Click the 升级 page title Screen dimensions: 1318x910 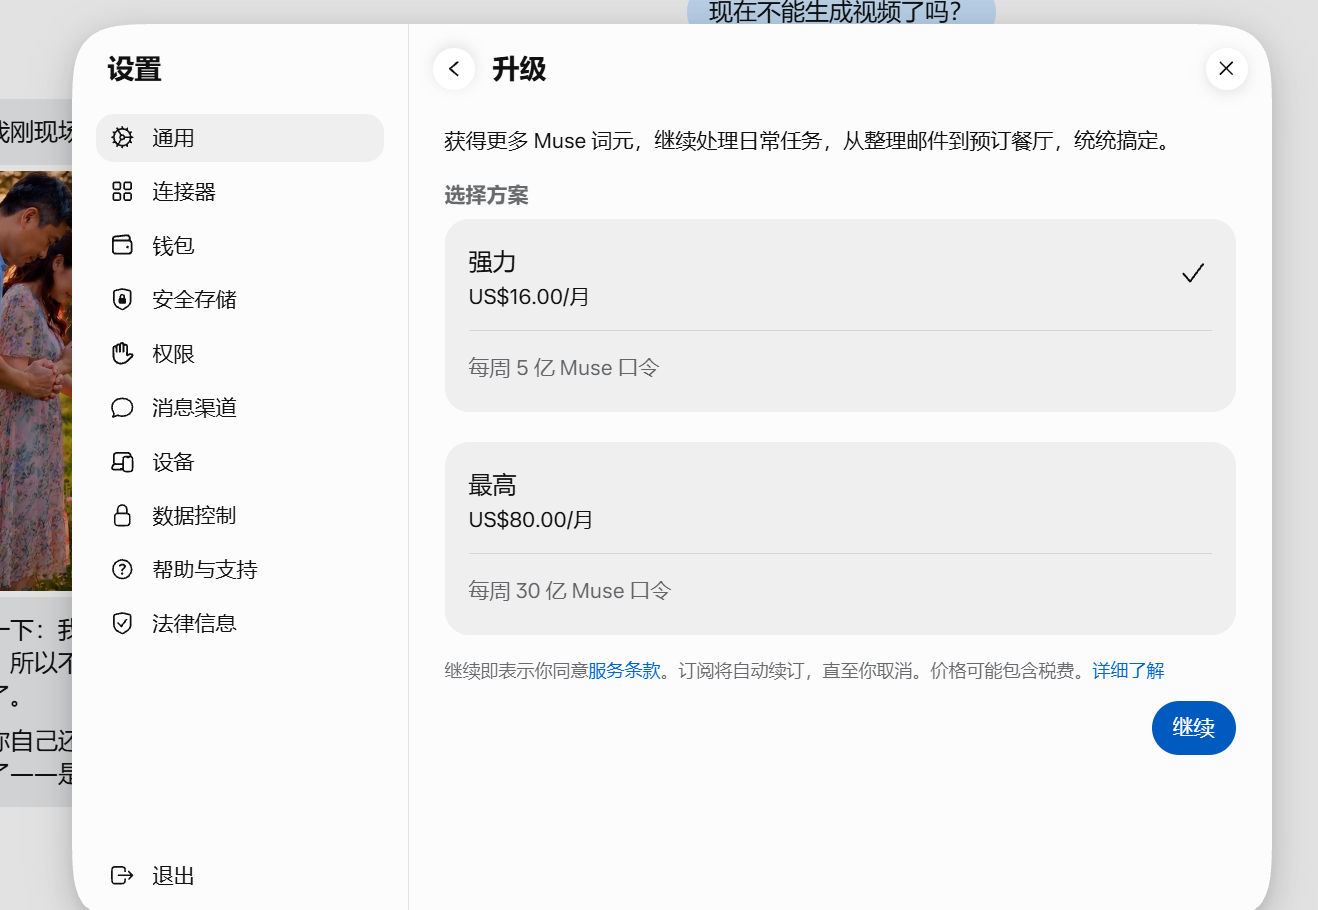519,69
